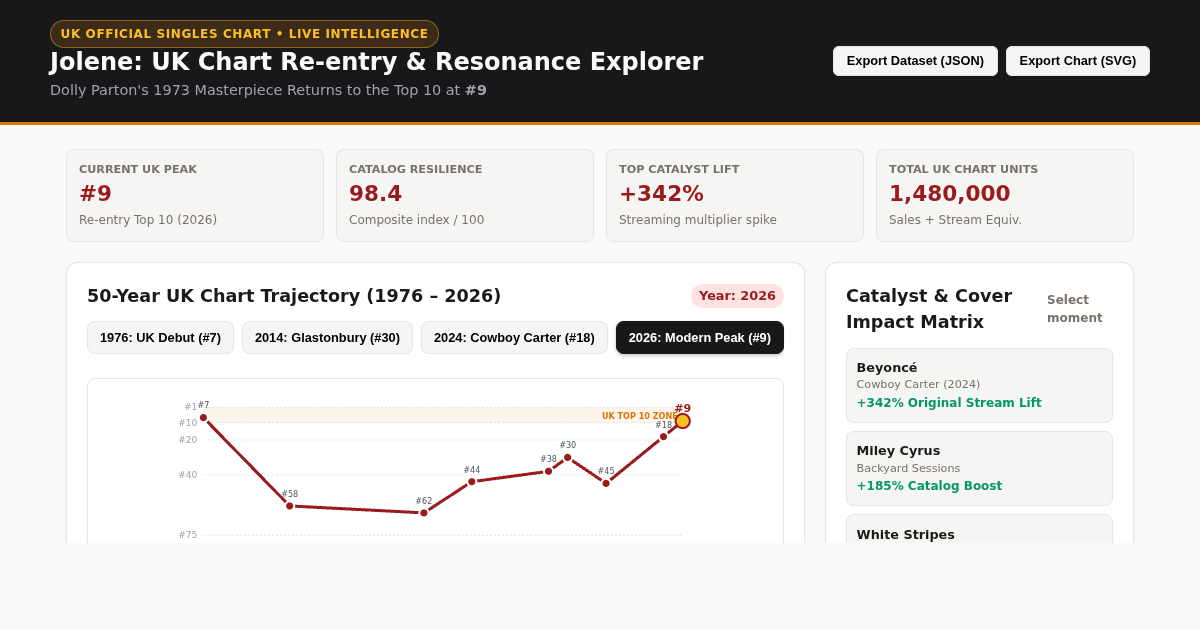Click the Current UK Peak #9 card
This screenshot has width=1200, height=630.
[x=195, y=196]
